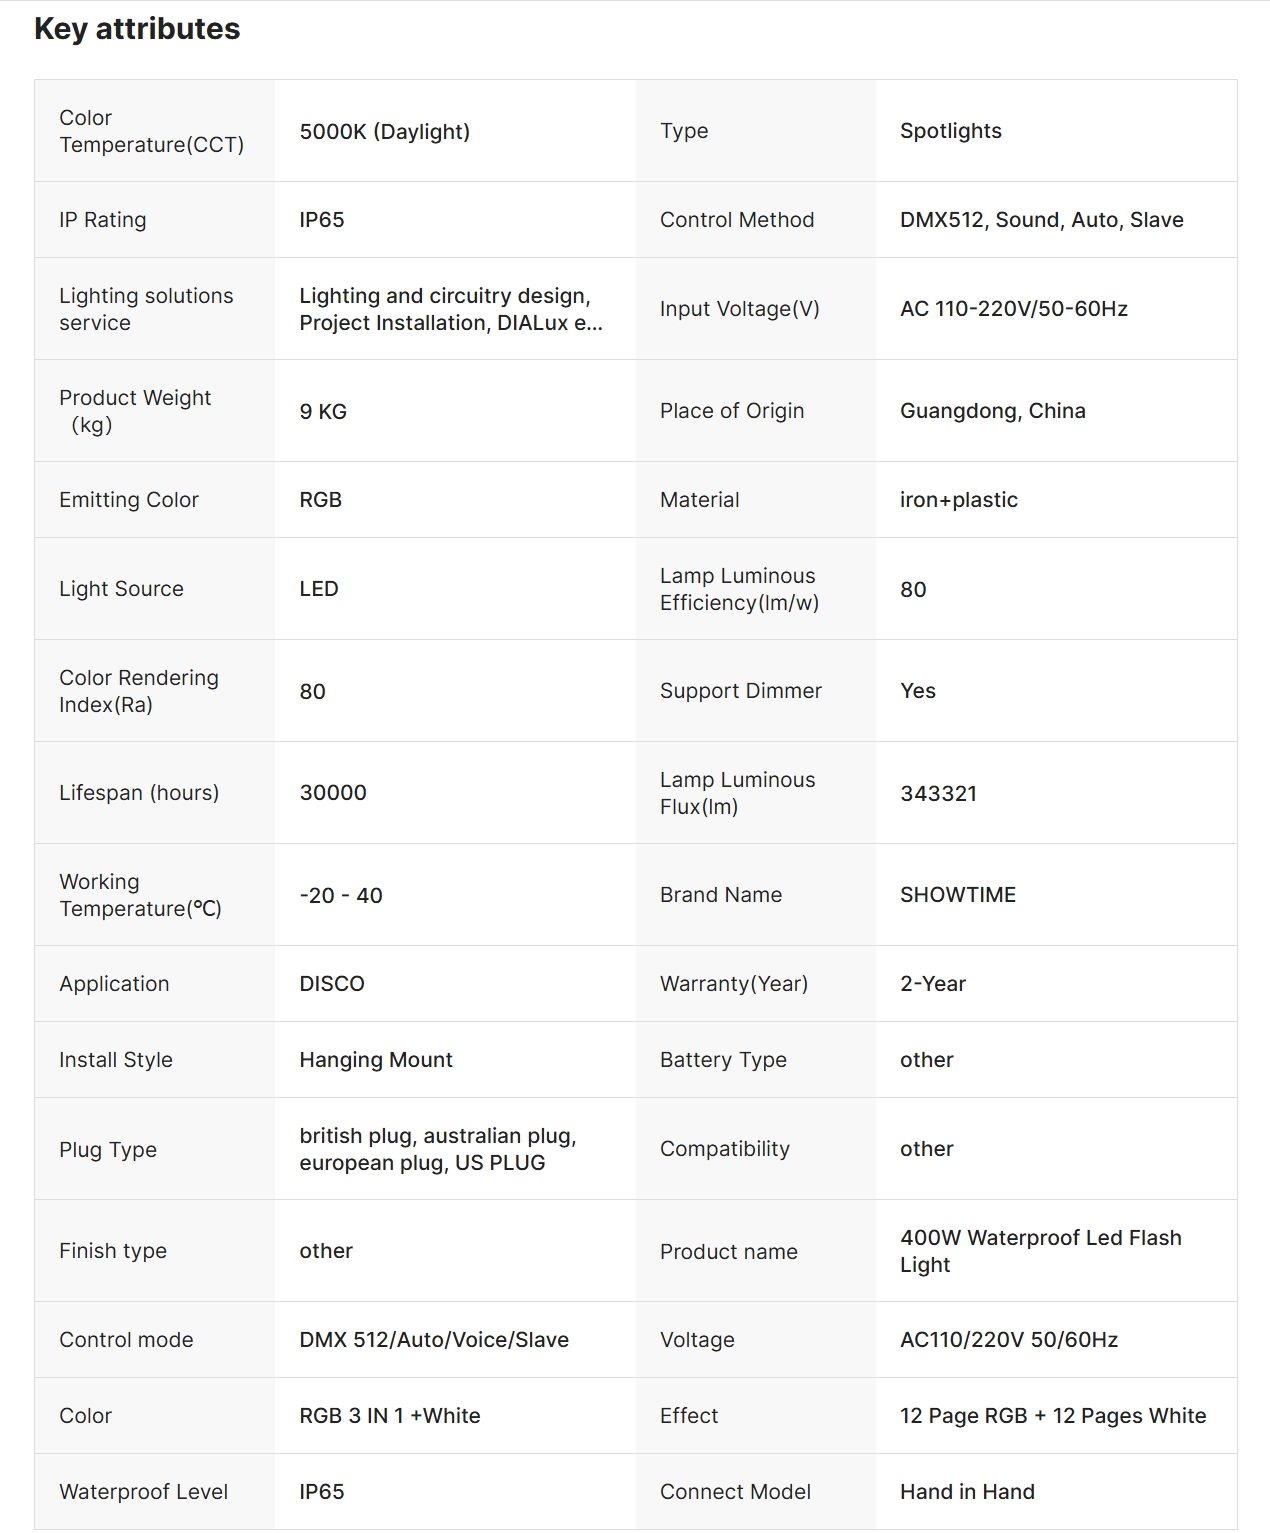Click the Hand in Hand connect model value
This screenshot has width=1270, height=1533.
click(x=967, y=1492)
